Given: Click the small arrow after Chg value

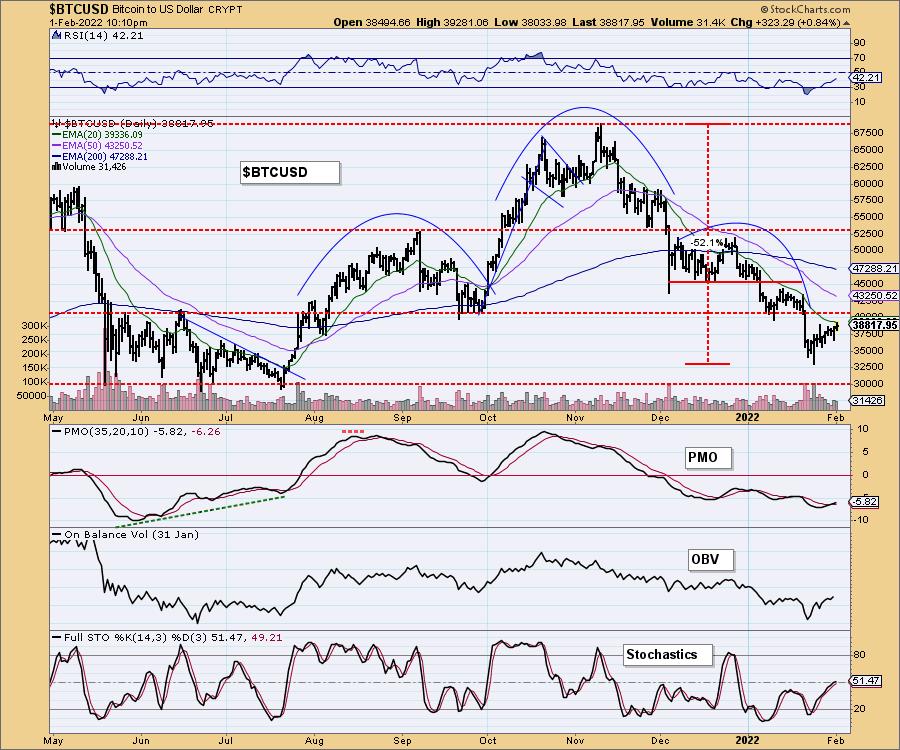Looking at the screenshot, I should (846, 23).
